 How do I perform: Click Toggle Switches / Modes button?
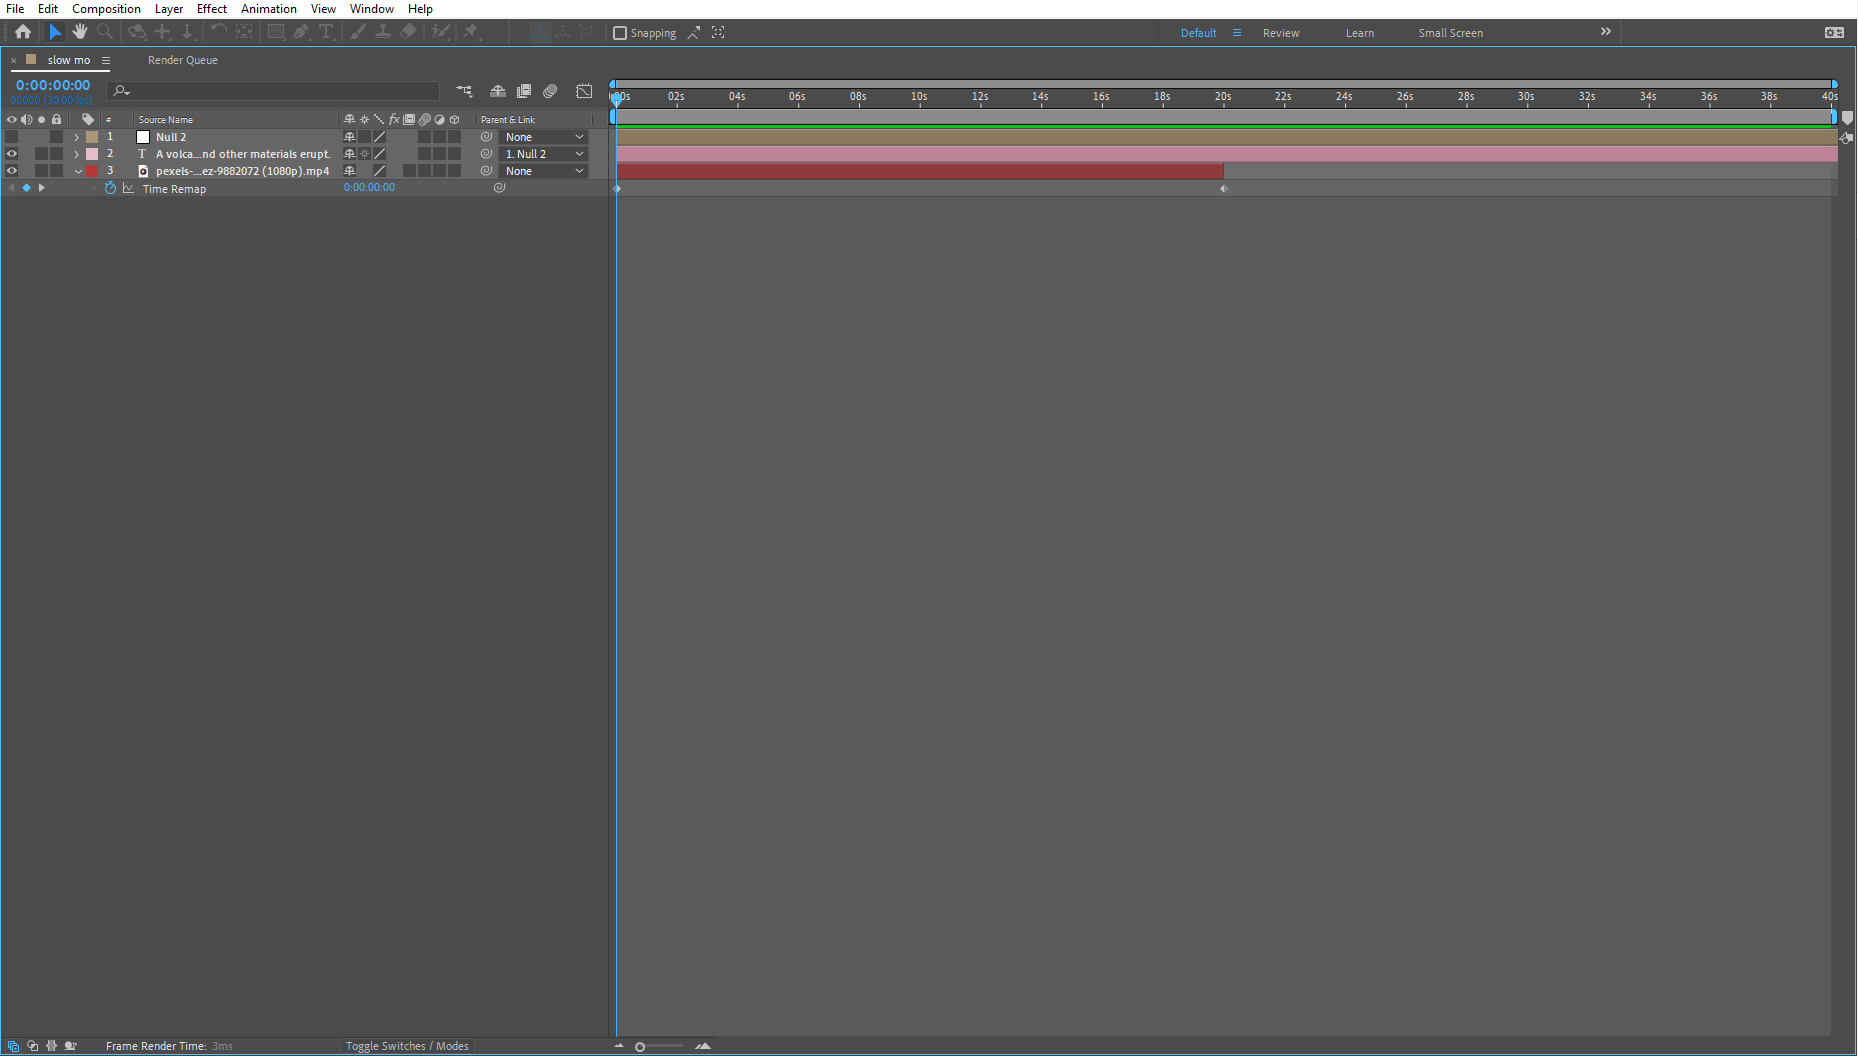click(x=407, y=1046)
